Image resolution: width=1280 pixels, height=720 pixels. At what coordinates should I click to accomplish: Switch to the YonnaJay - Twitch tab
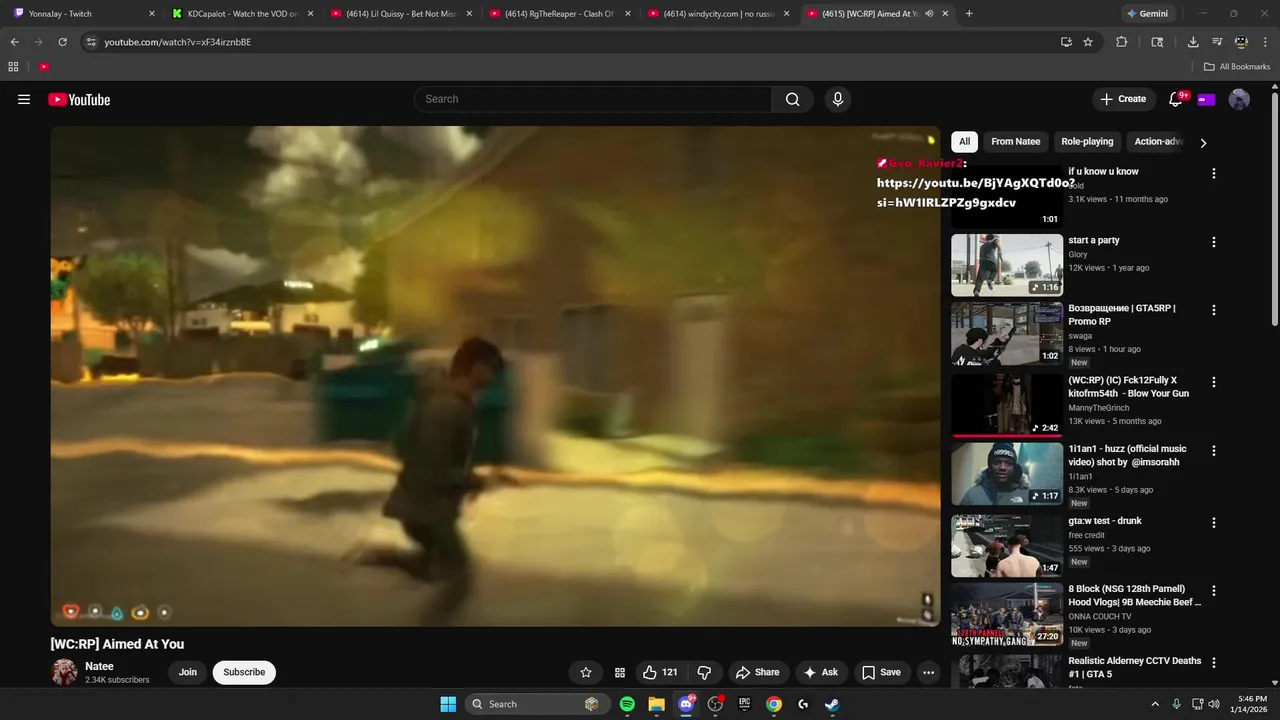click(x=82, y=14)
